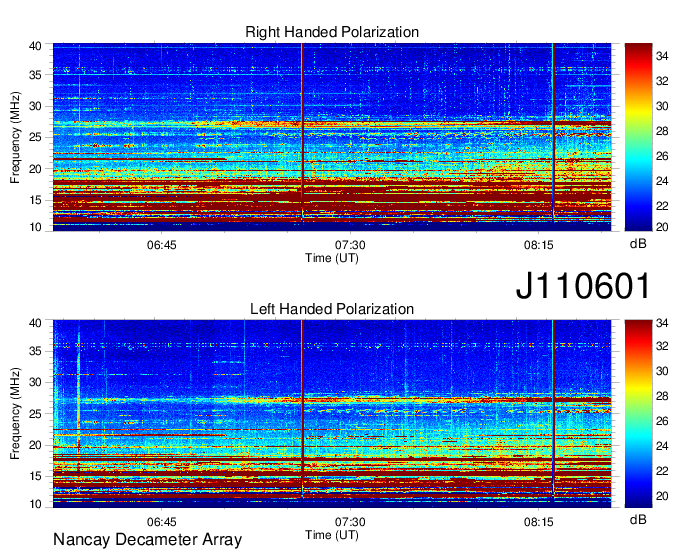Click the right-handed spectrogram plot area
680x552 pixels.
[332, 137]
